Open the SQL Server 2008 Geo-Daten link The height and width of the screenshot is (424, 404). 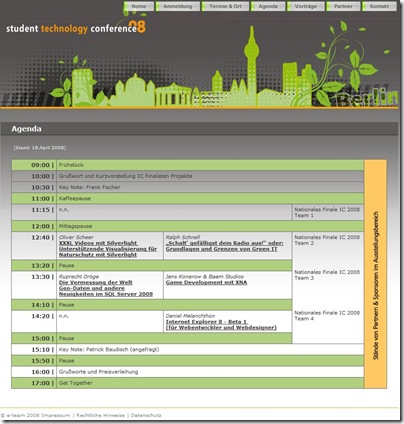point(106,291)
